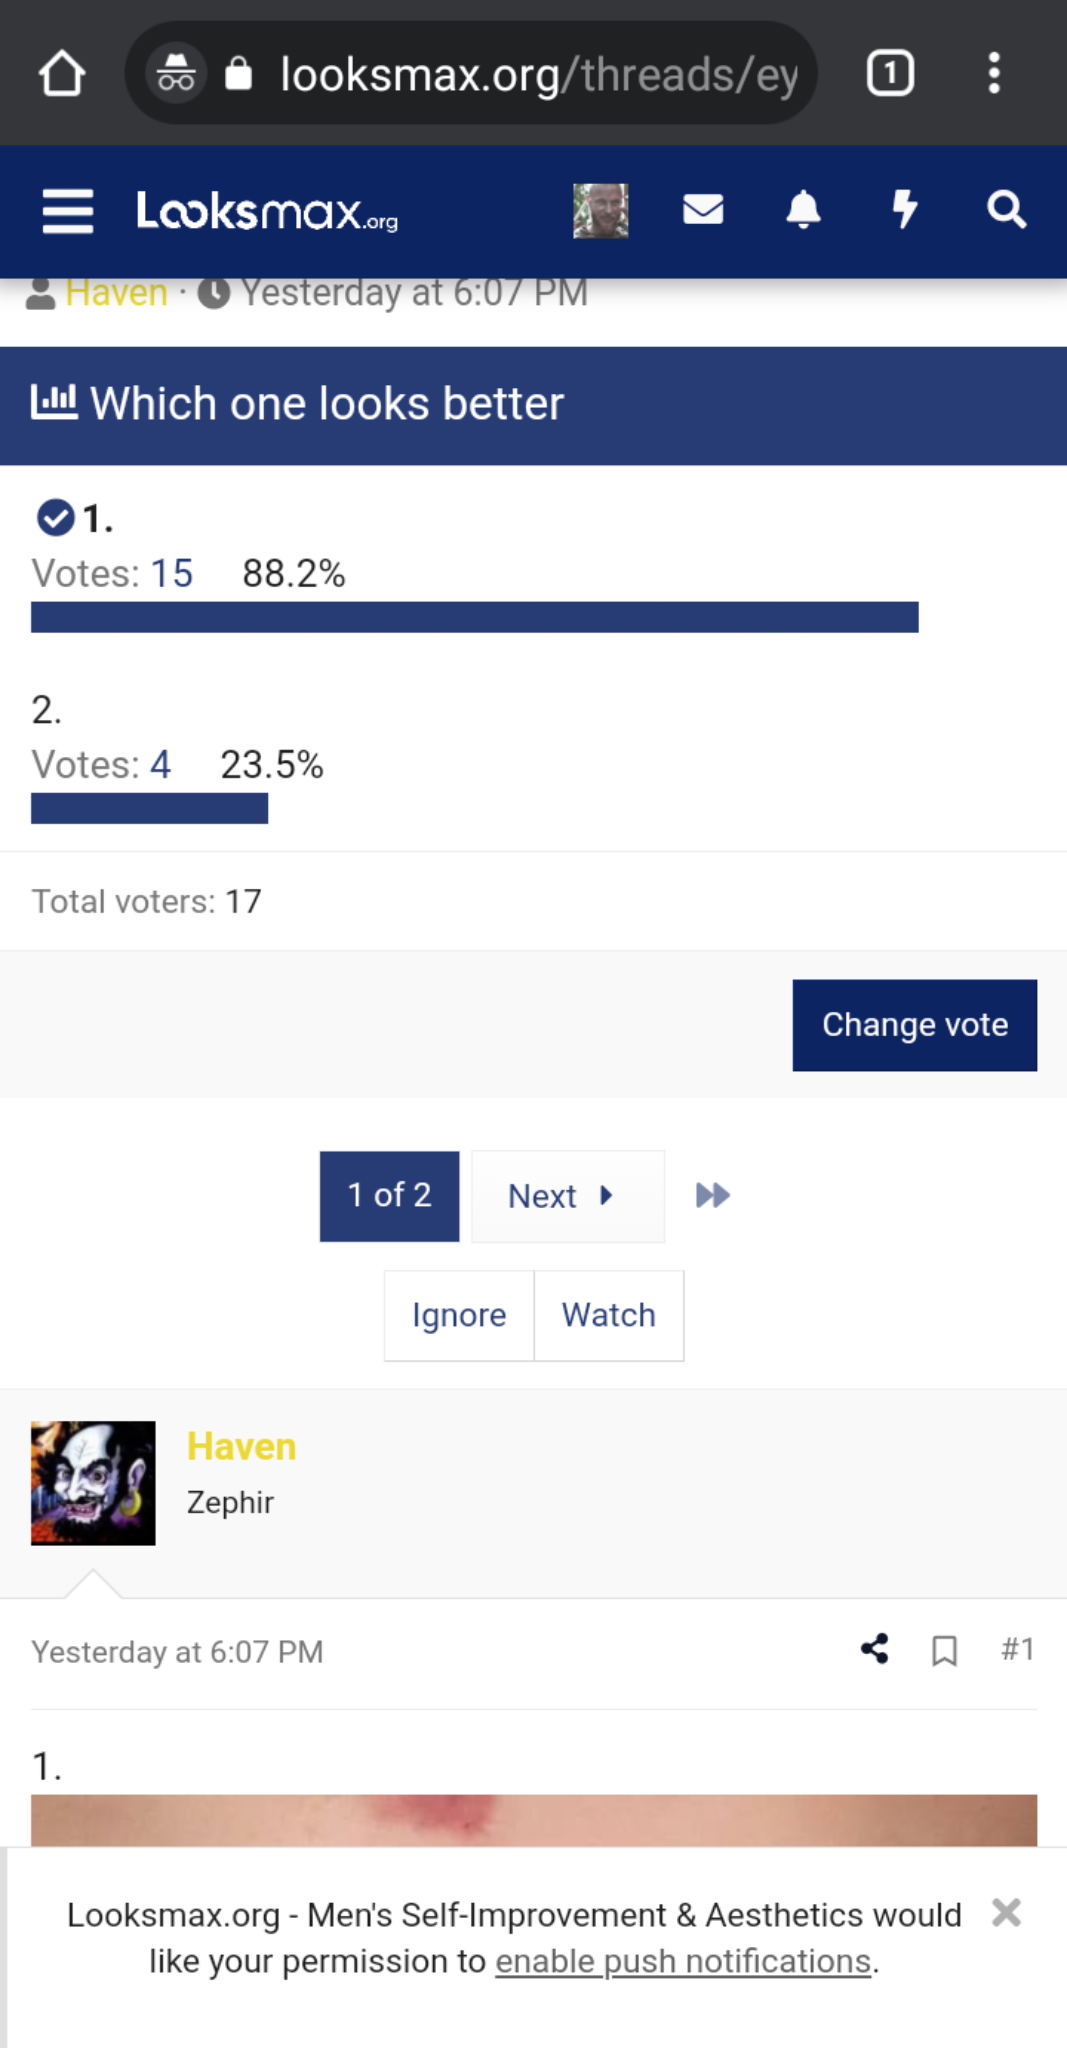Viewport: 1067px width, 2048px height.
Task: Click the Change vote button
Action: (915, 1025)
